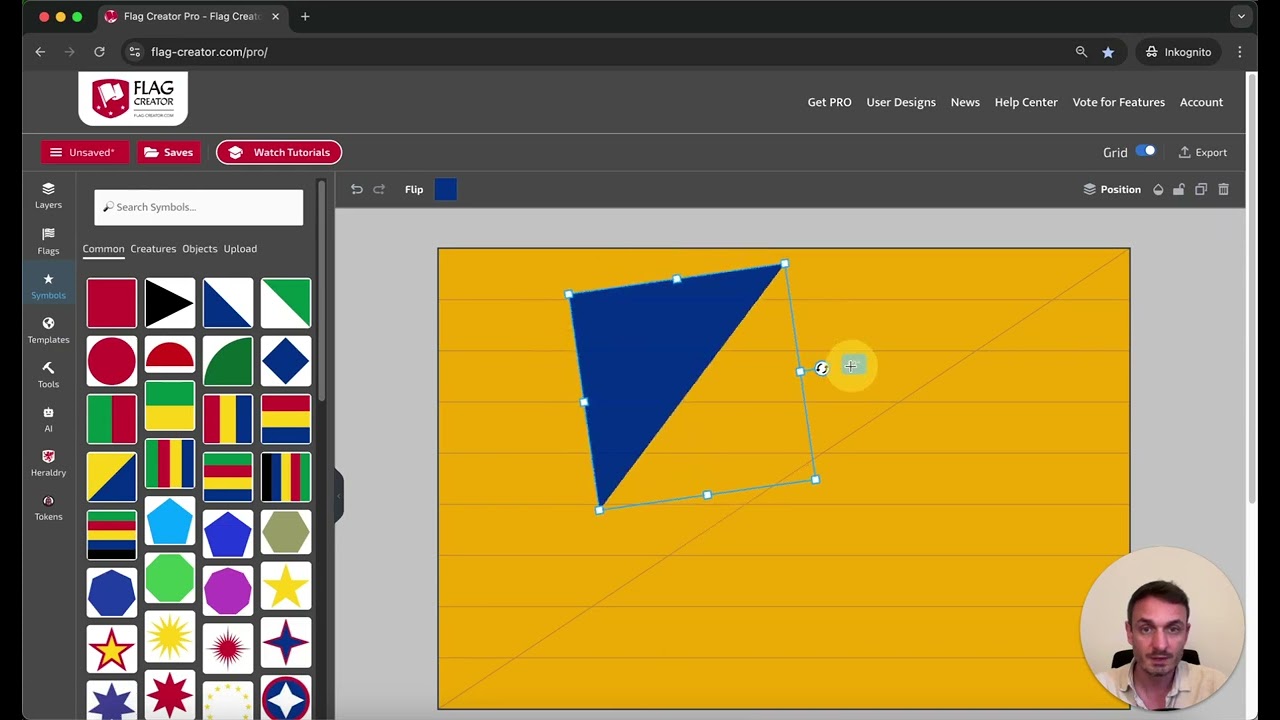Open the Help Center

click(x=1026, y=102)
